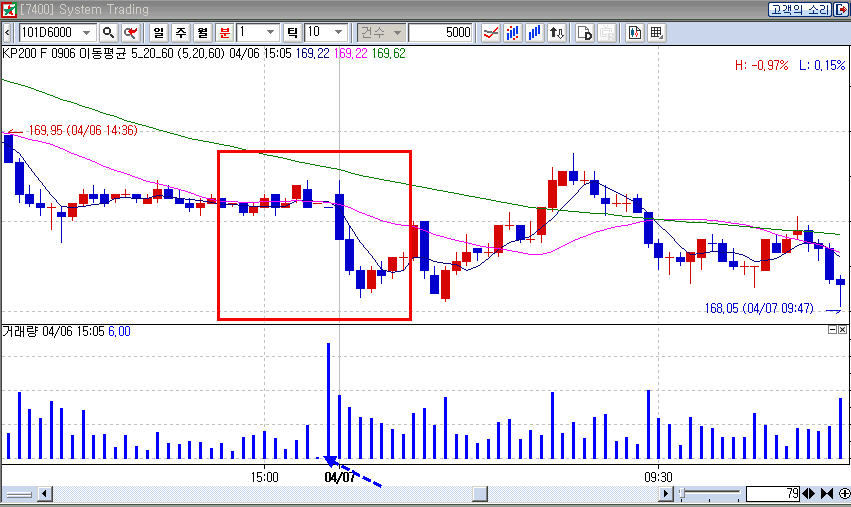Expand the tick count dropdown showing 10
This screenshot has width=851, height=507.
tap(339, 33)
